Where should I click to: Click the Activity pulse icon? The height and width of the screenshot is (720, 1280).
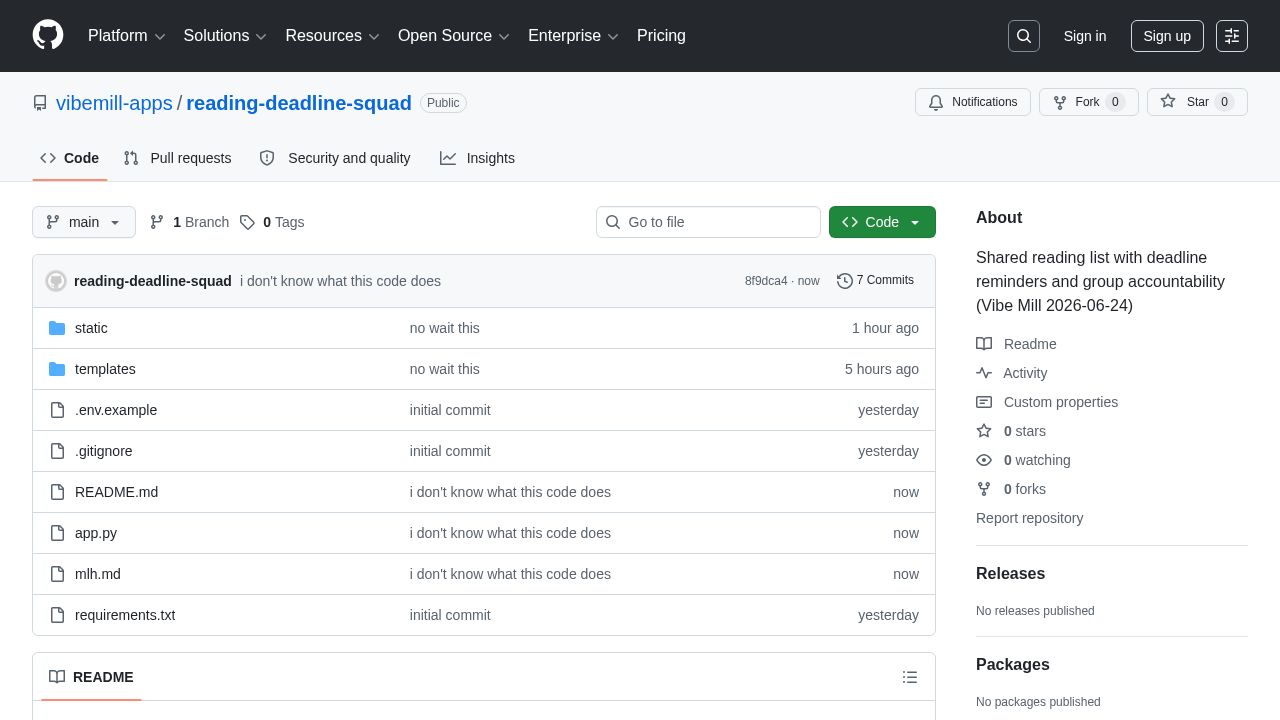(984, 373)
